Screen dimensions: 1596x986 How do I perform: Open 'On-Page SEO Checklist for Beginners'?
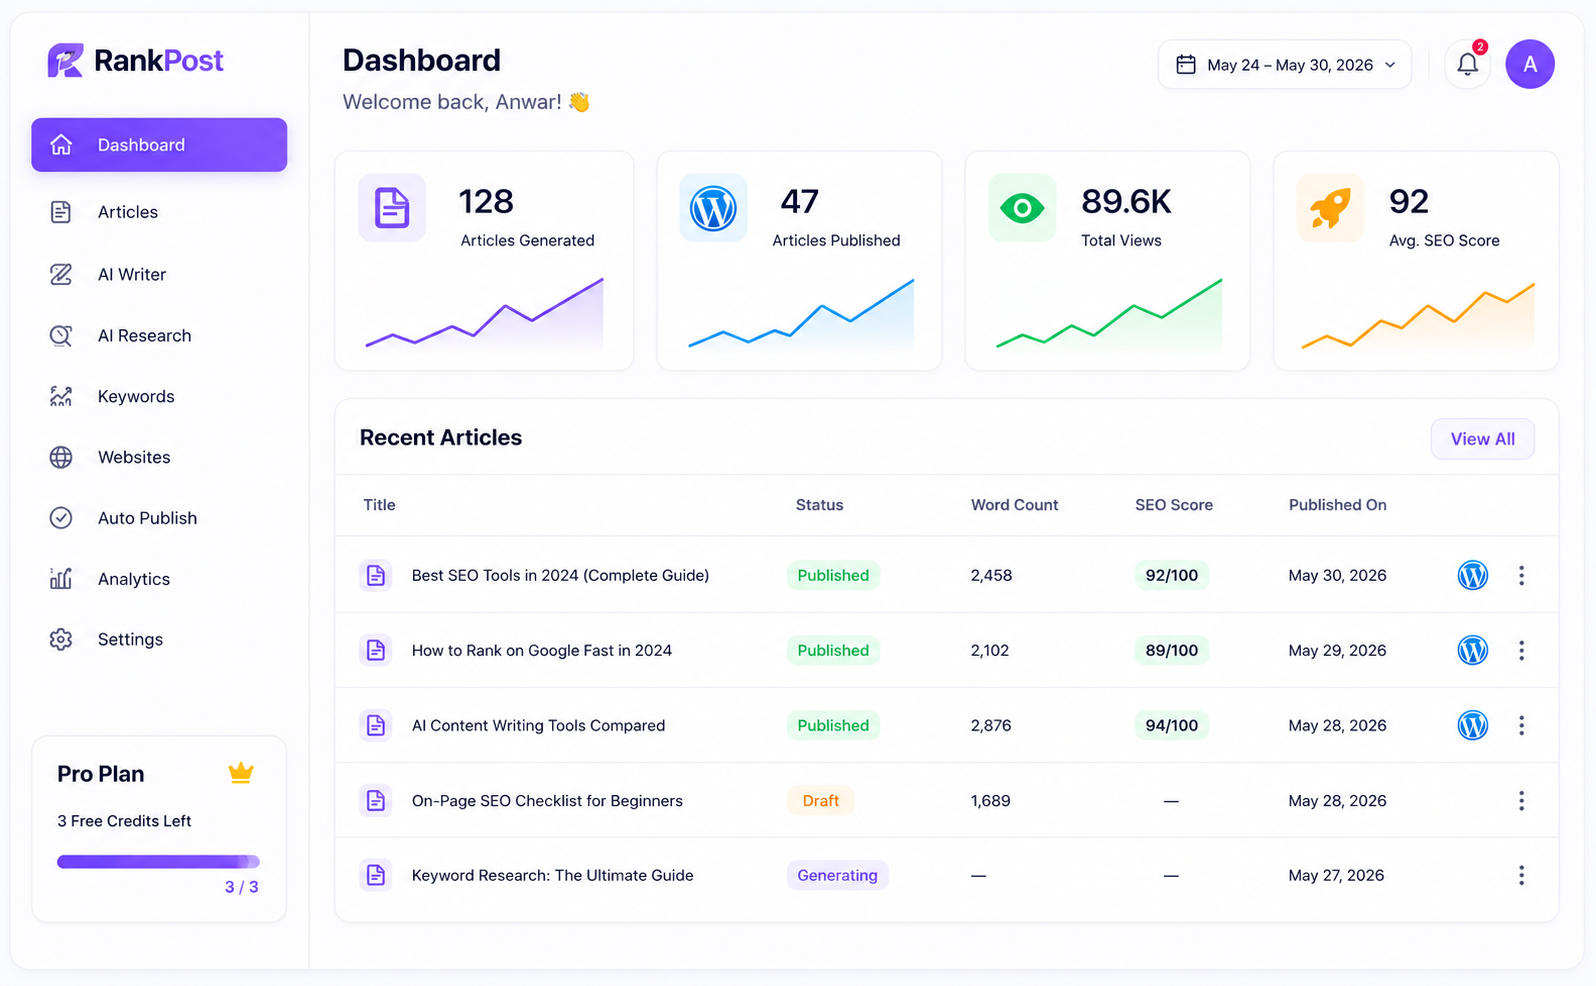click(547, 800)
